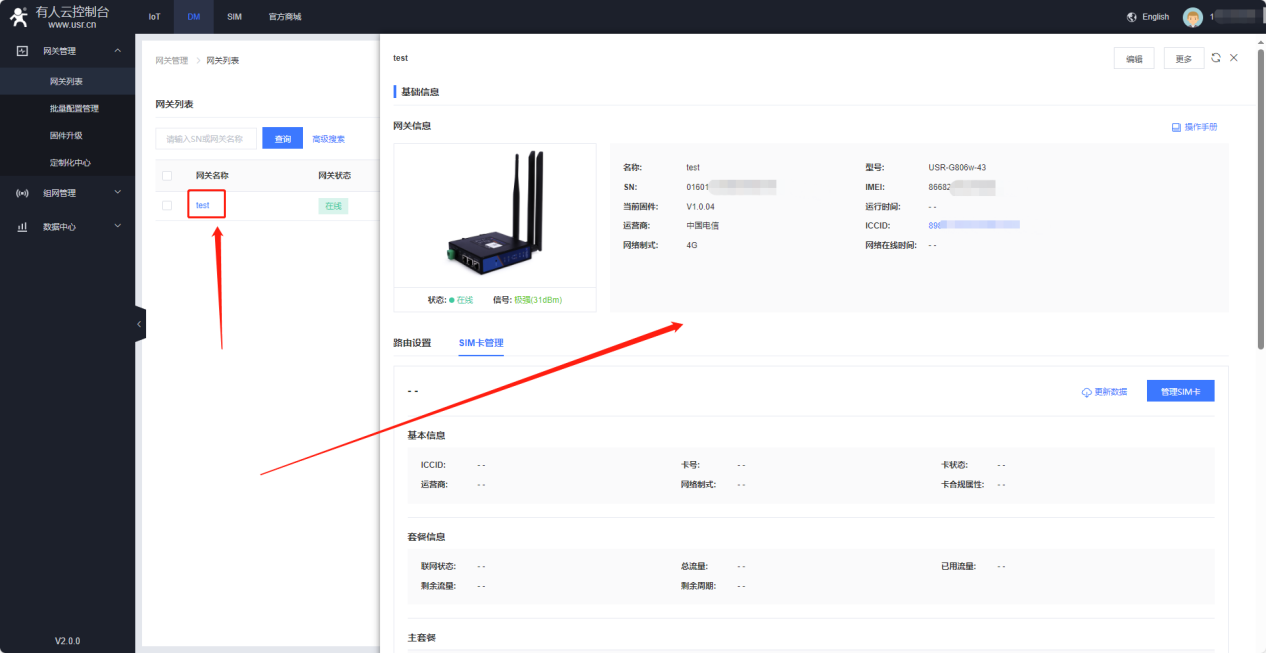The height and width of the screenshot is (653, 1266).
Task: Click the 操作手册 manual book icon
Action: click(1176, 127)
